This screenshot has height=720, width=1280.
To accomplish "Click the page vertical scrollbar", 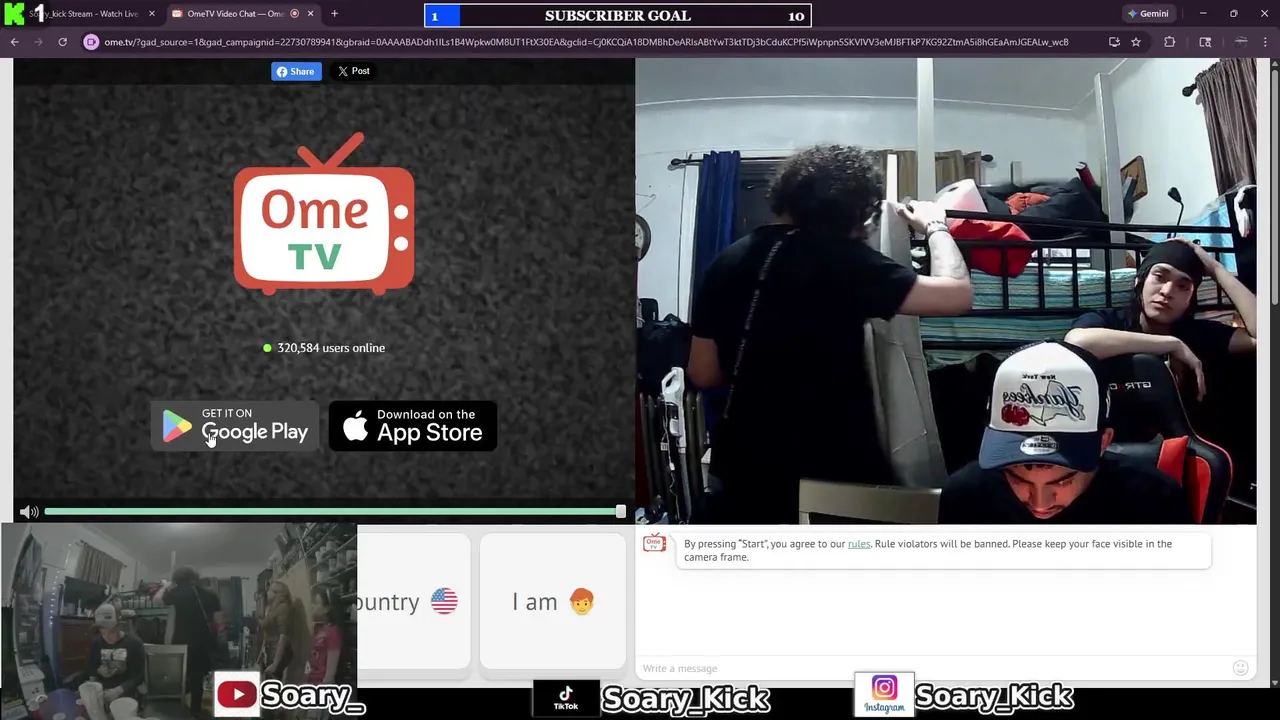I will click(1274, 185).
